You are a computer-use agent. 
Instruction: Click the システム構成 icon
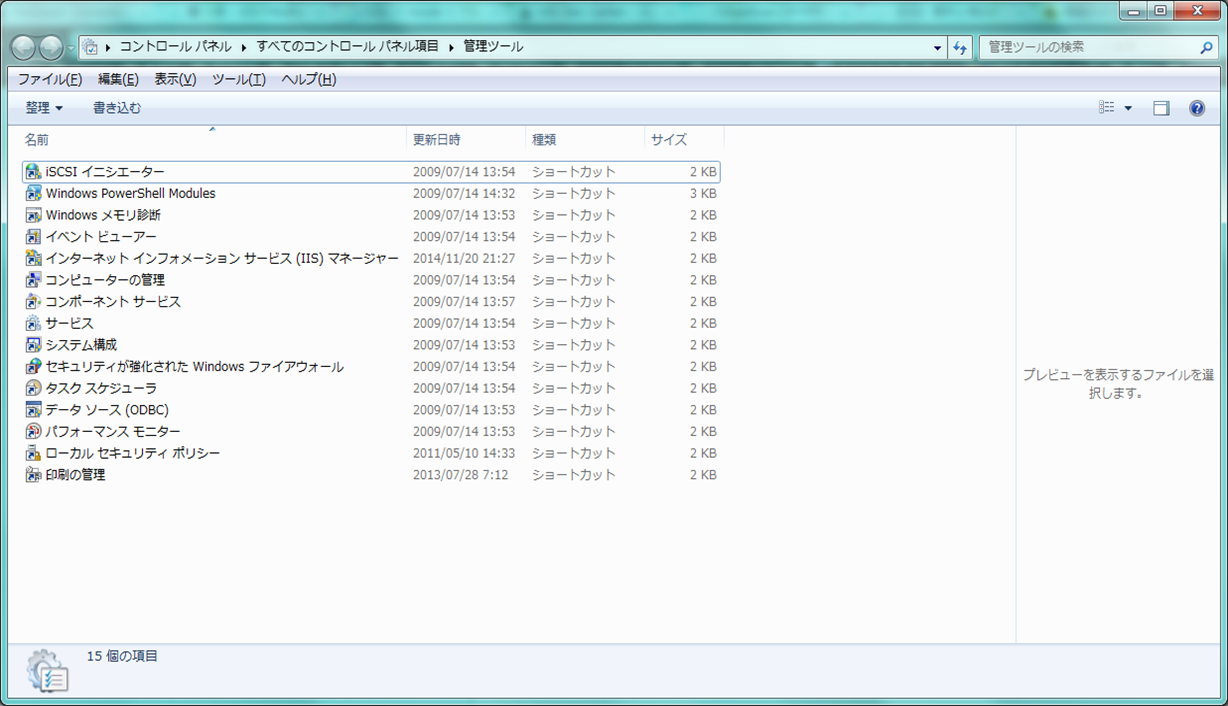[x=33, y=345]
